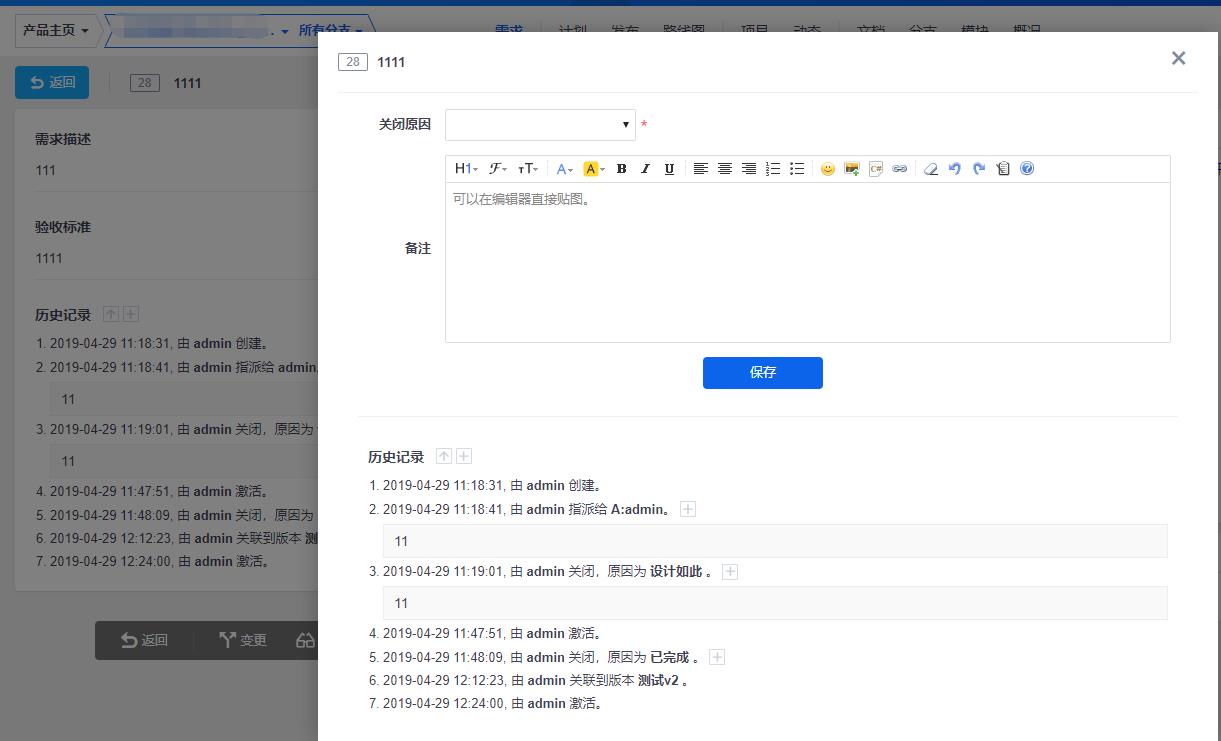Viewport: 1221px width, 741px height.
Task: Insert a hyperlink
Action: [x=900, y=169]
